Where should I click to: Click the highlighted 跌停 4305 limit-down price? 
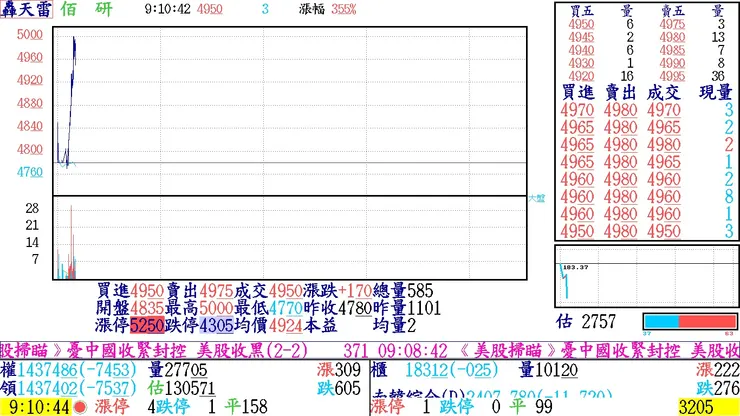click(x=216, y=325)
